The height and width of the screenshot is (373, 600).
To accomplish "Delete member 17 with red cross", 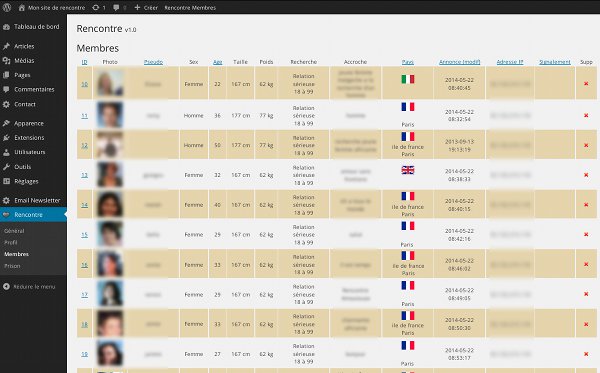I will pyautogui.click(x=586, y=294).
